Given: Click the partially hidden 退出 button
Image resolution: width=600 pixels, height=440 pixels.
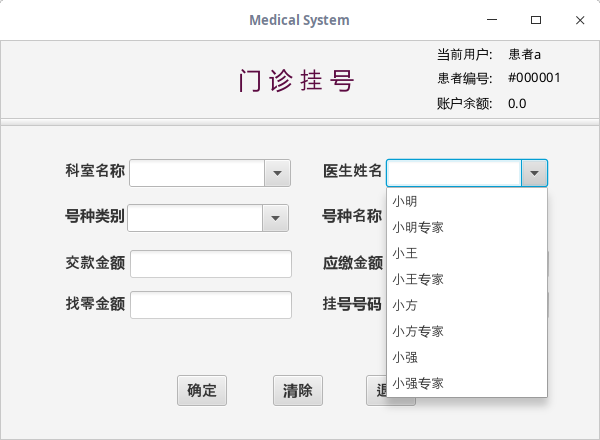Looking at the screenshot, I should pyautogui.click(x=377, y=391).
